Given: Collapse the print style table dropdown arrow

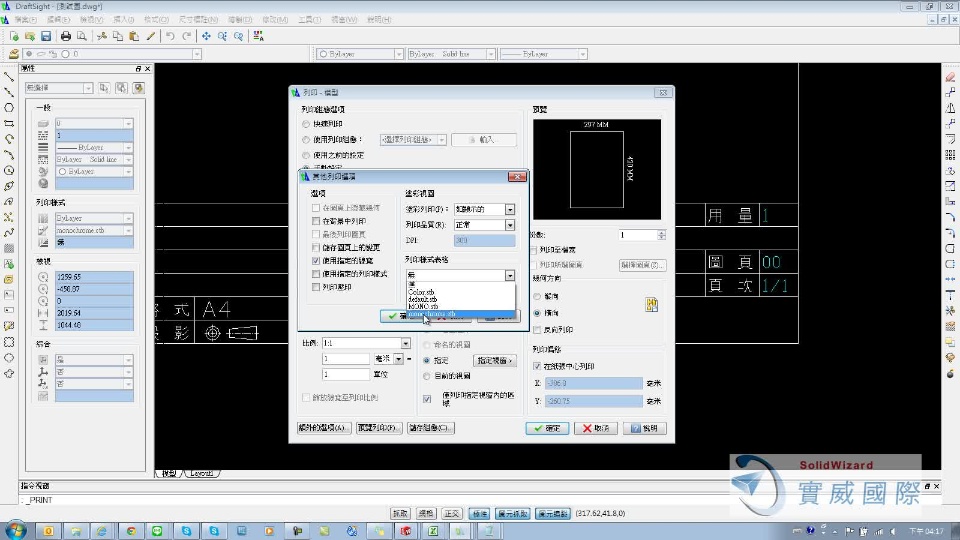Looking at the screenshot, I should (x=509, y=276).
